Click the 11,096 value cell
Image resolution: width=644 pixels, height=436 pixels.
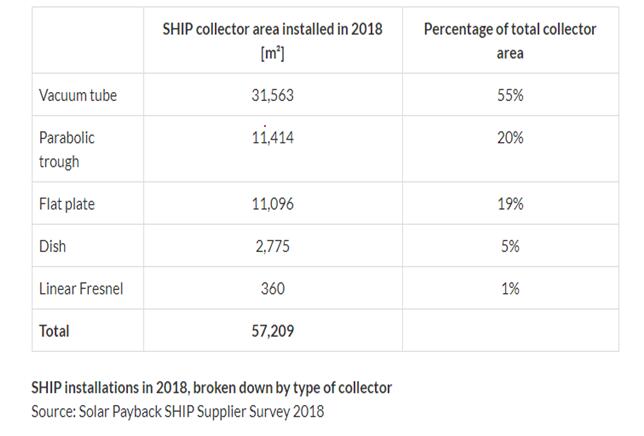click(x=272, y=203)
